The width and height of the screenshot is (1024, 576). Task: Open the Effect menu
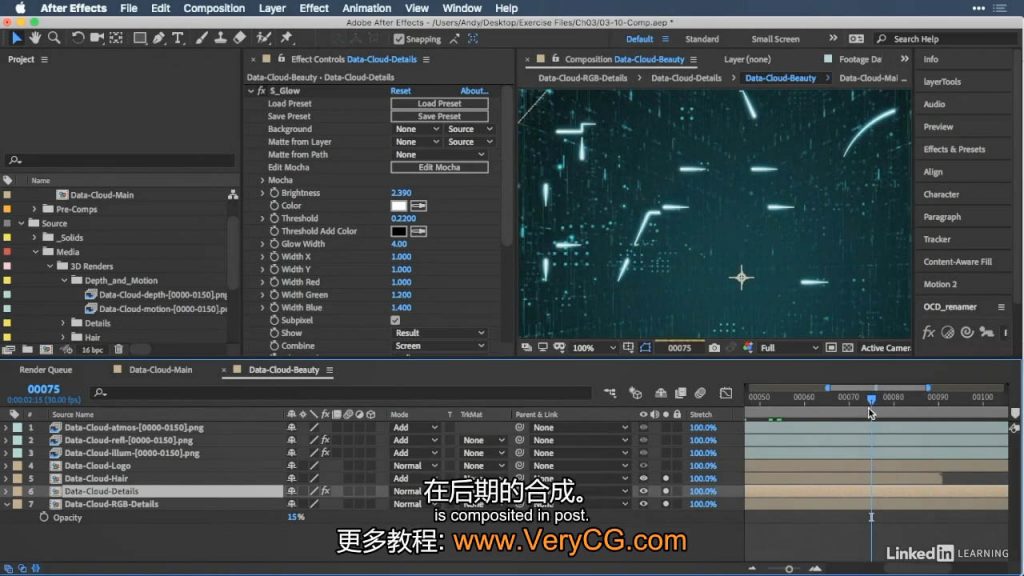[313, 8]
